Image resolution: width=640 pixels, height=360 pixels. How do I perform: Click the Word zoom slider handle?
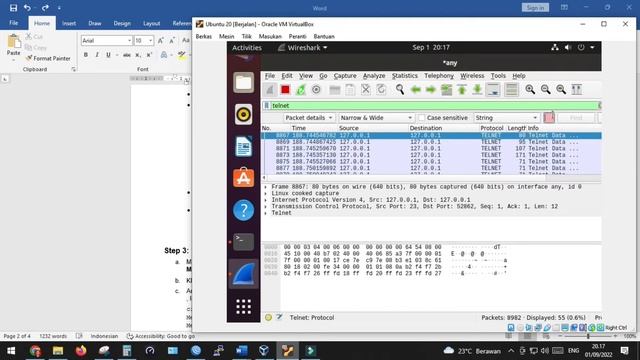(588, 336)
